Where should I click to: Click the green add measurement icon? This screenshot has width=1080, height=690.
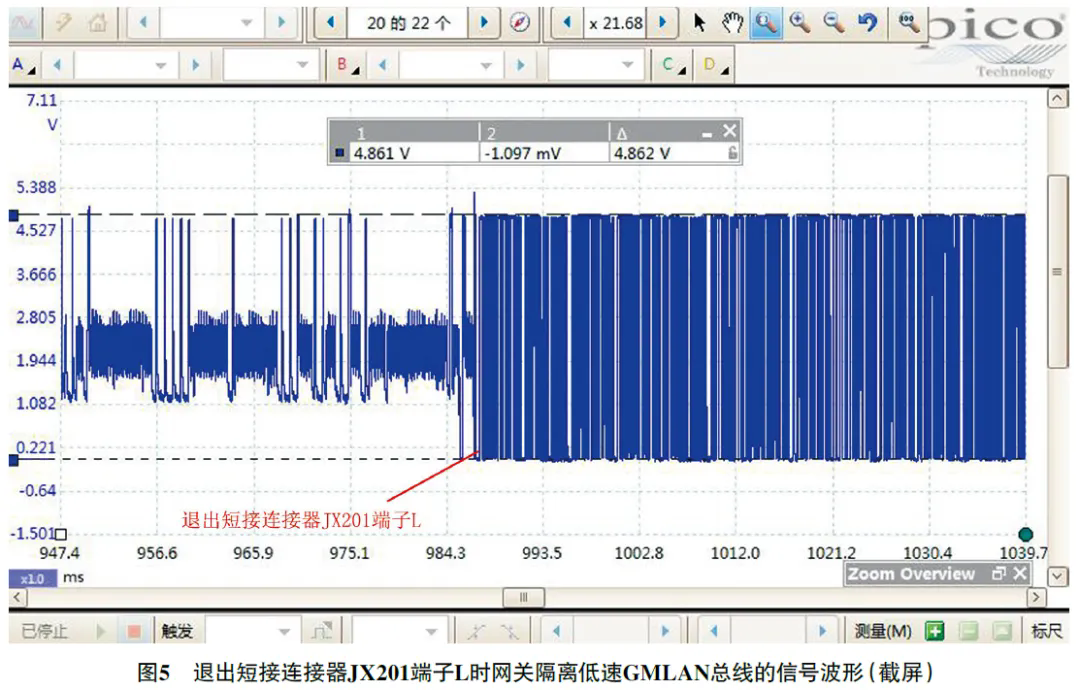tap(935, 631)
